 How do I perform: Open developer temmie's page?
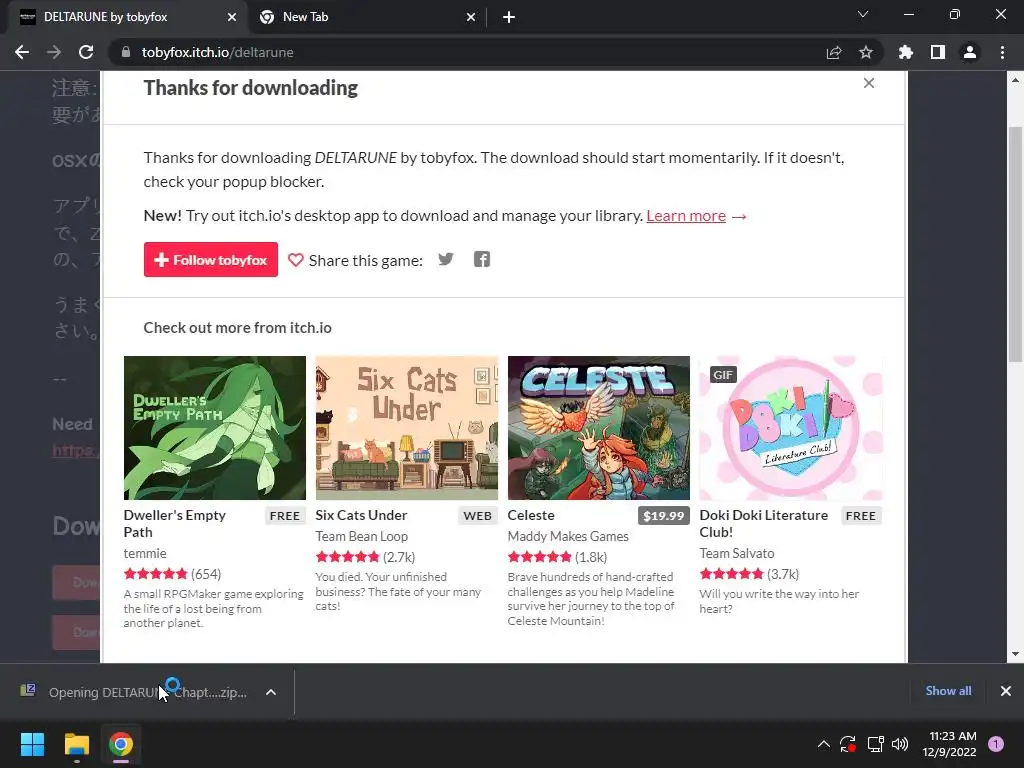(145, 553)
